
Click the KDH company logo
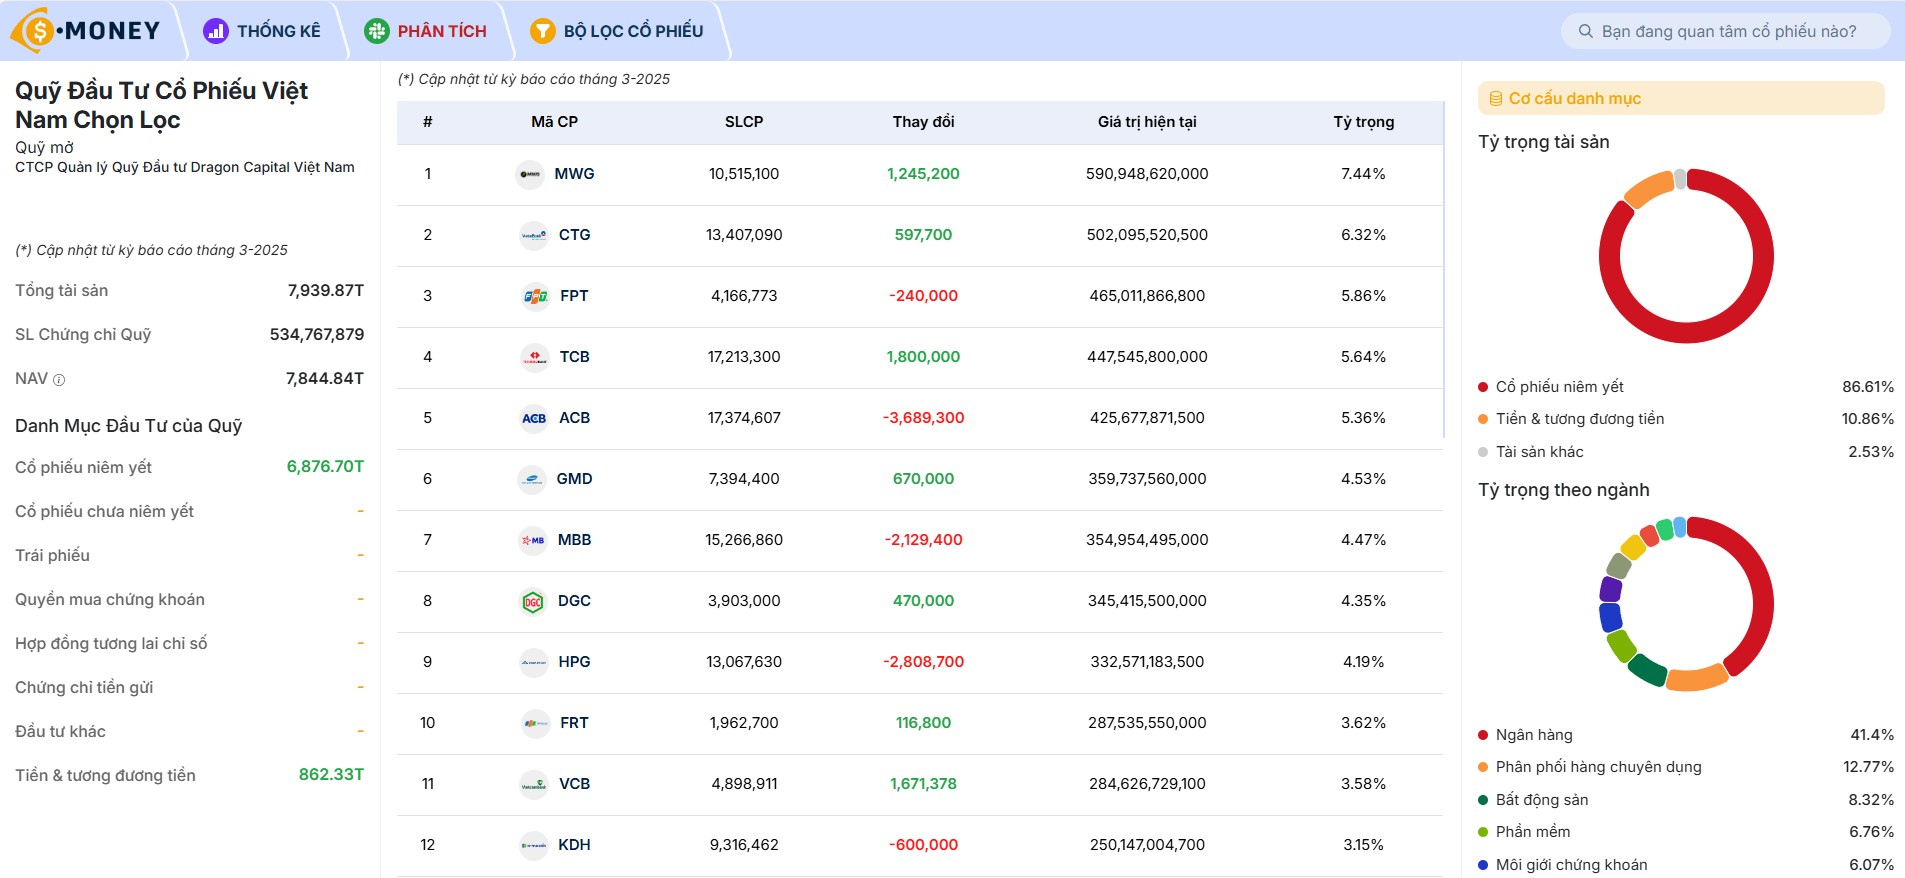[x=534, y=845]
